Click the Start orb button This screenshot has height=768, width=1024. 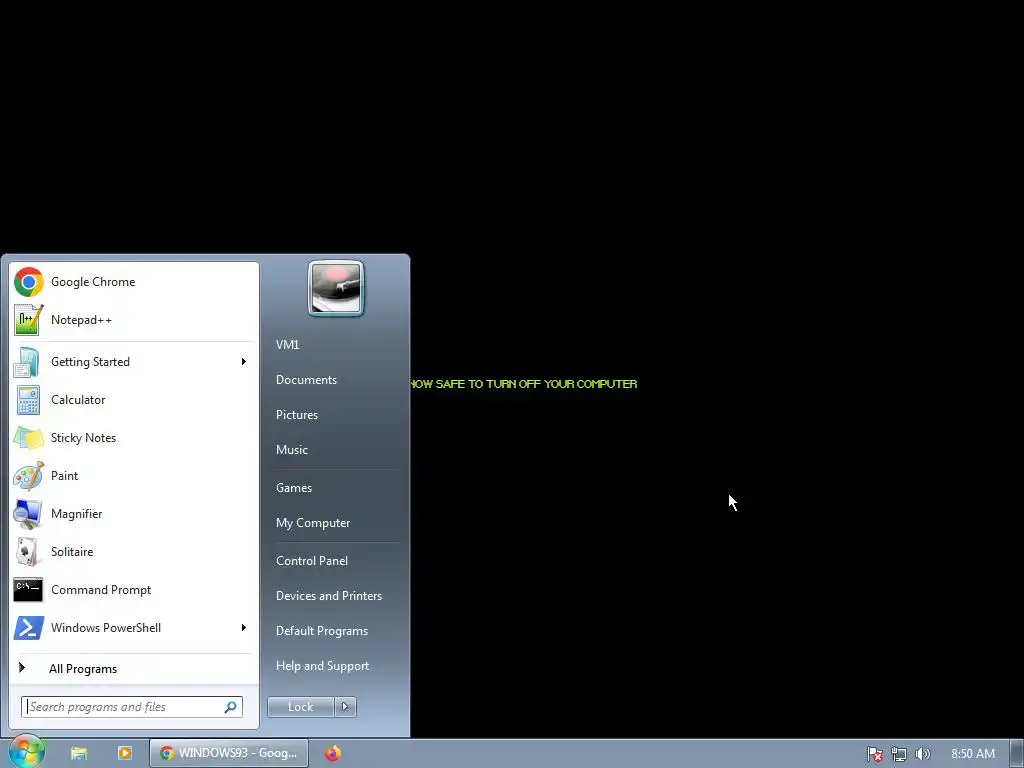pyautogui.click(x=26, y=752)
